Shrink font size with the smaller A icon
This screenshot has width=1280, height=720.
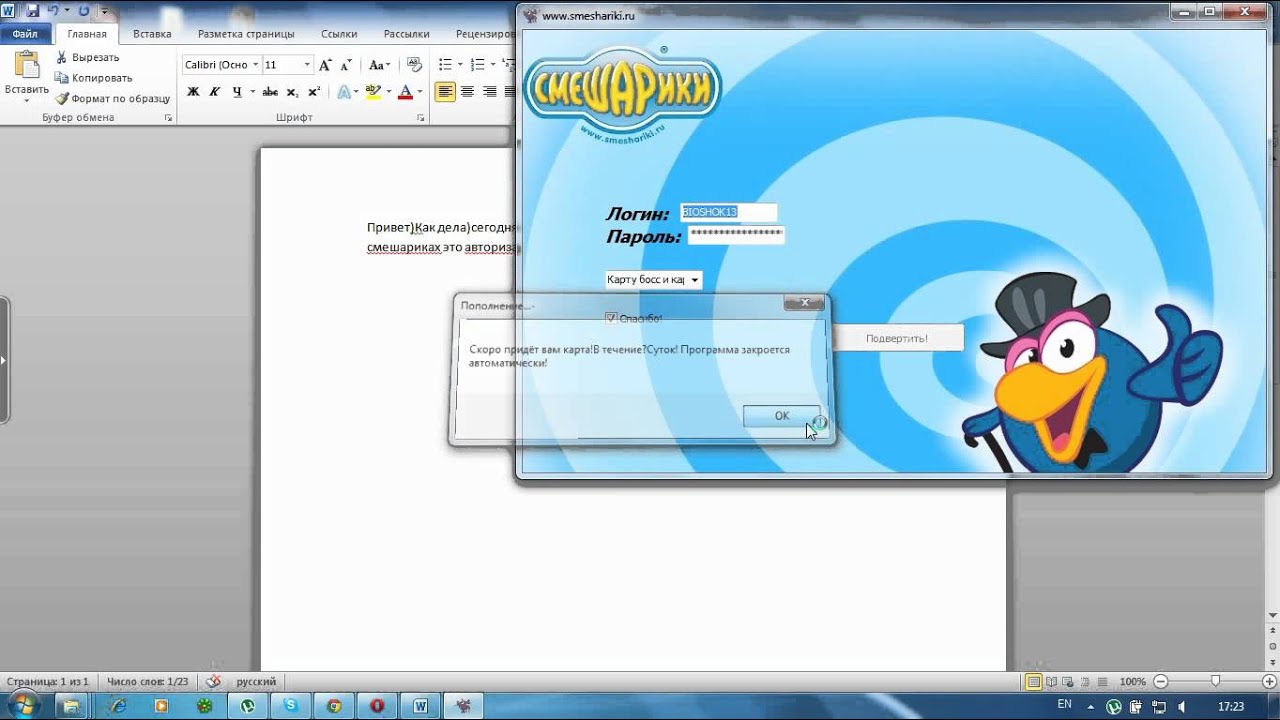tap(345, 65)
